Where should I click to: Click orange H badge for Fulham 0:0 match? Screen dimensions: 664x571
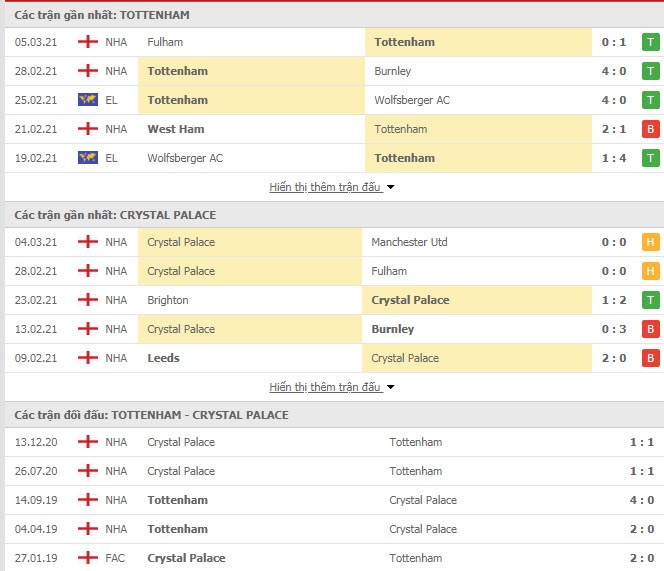click(650, 271)
